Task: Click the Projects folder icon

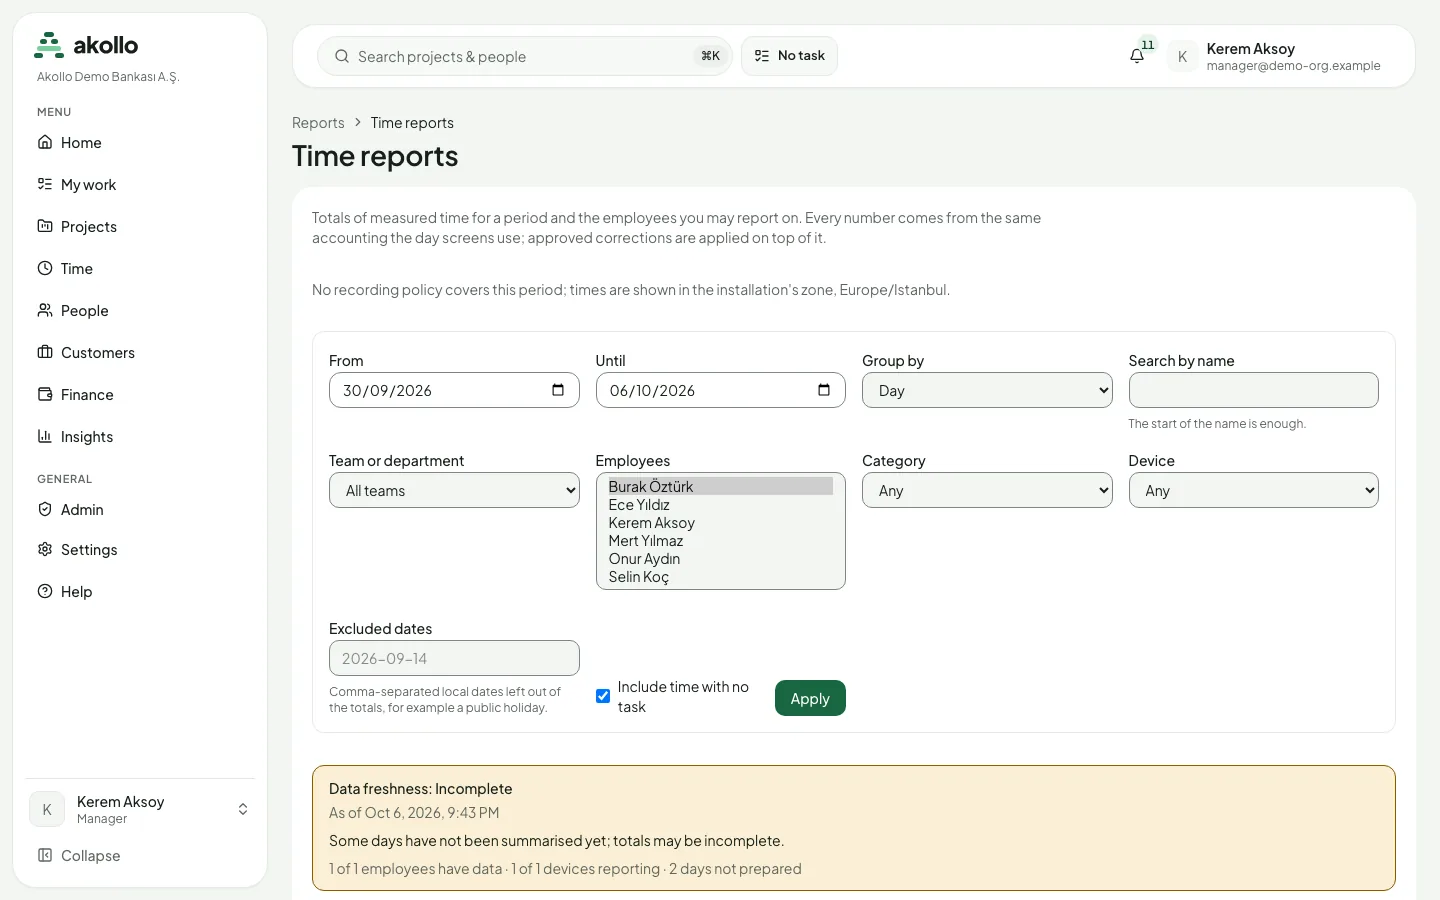Action: [x=45, y=226]
